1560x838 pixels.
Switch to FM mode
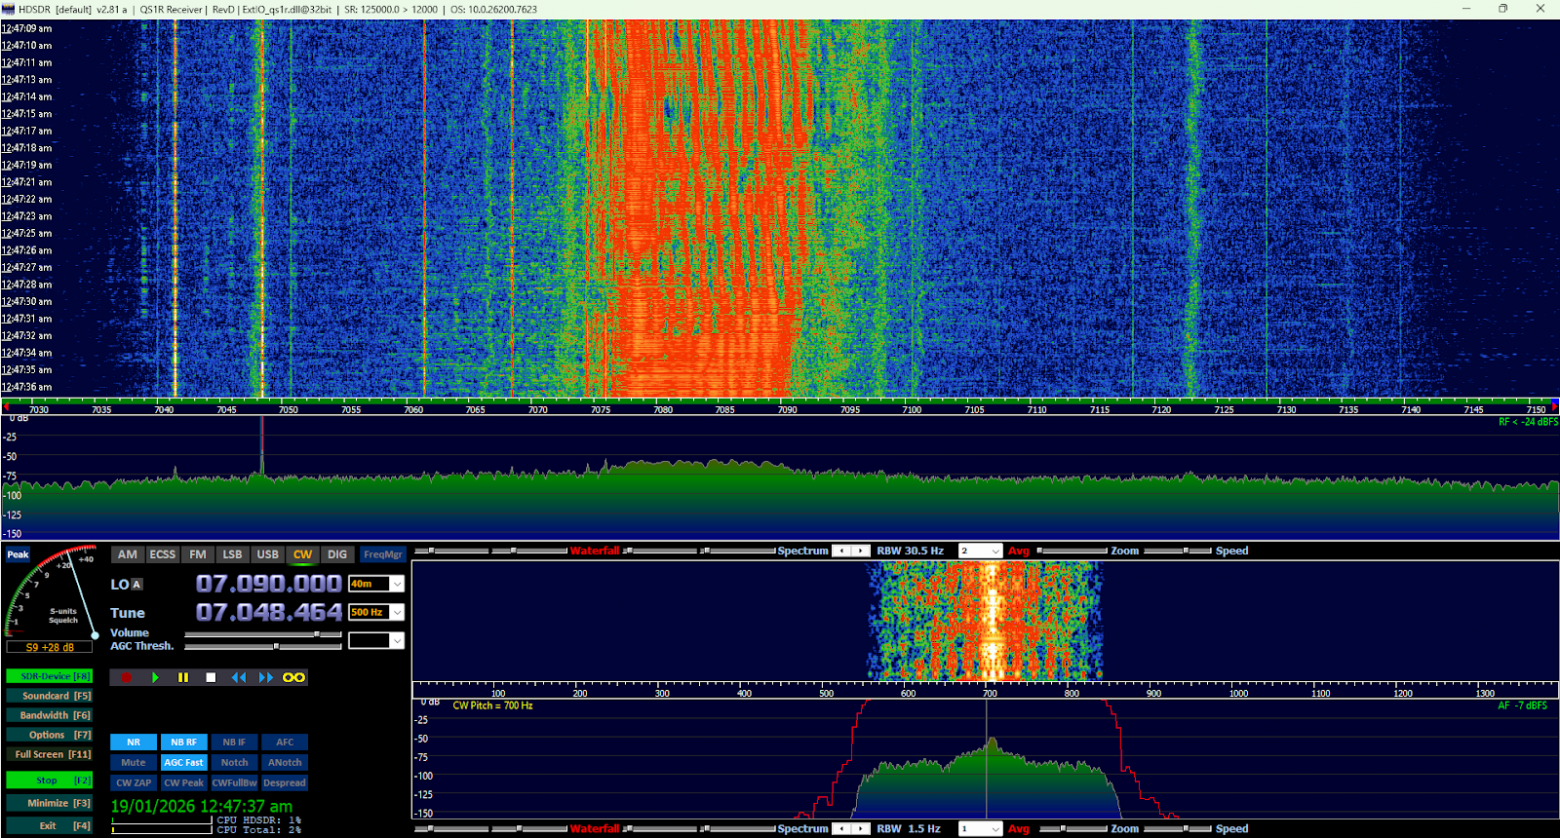(198, 554)
